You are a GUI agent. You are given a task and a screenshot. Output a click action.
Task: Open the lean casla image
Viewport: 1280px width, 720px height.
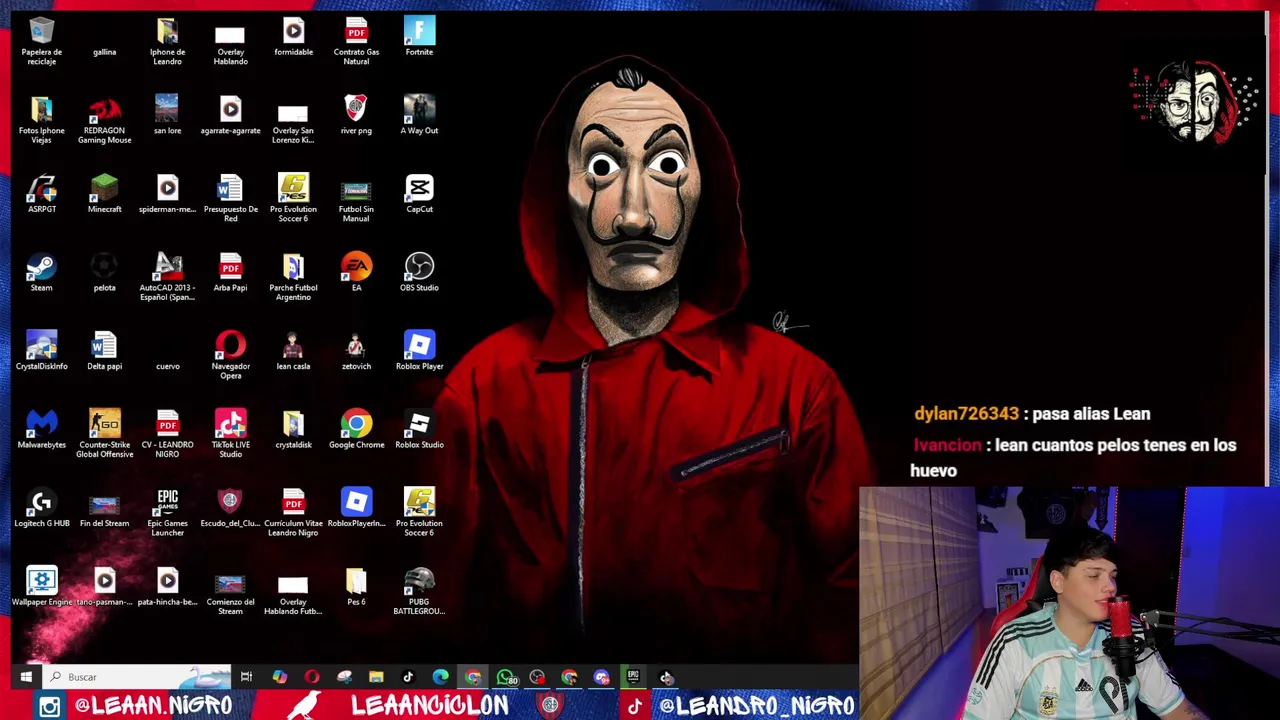coord(293,350)
